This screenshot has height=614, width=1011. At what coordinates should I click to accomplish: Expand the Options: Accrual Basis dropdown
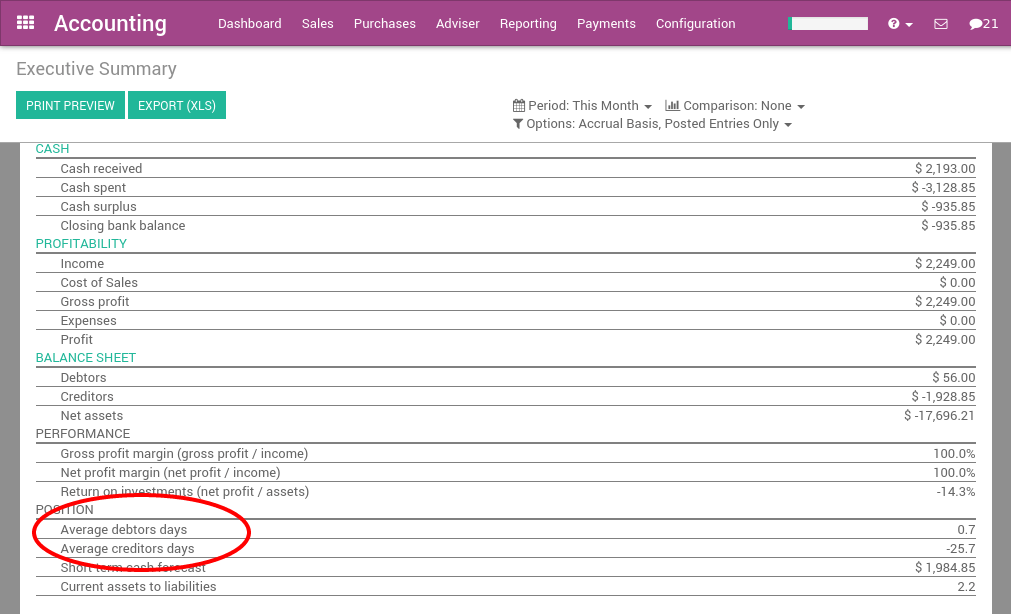(x=650, y=124)
